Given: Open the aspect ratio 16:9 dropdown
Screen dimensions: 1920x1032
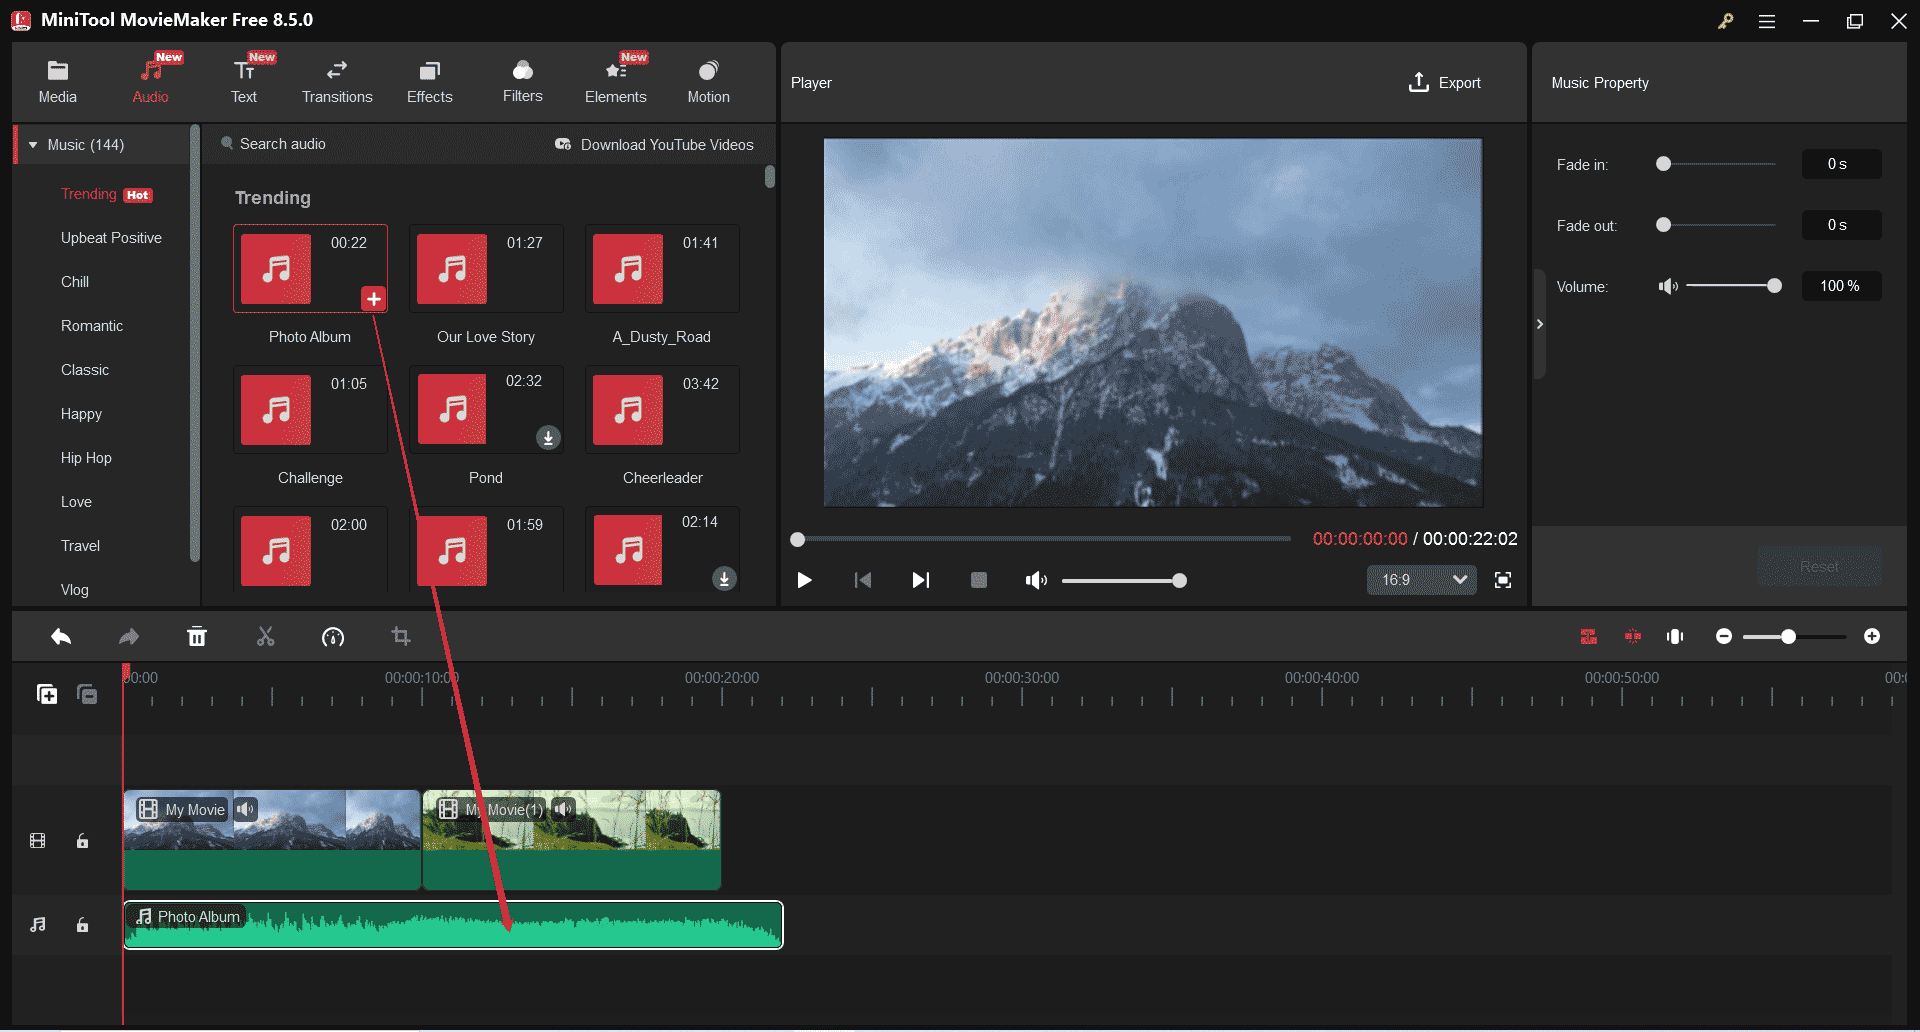Looking at the screenshot, I should click(x=1421, y=580).
